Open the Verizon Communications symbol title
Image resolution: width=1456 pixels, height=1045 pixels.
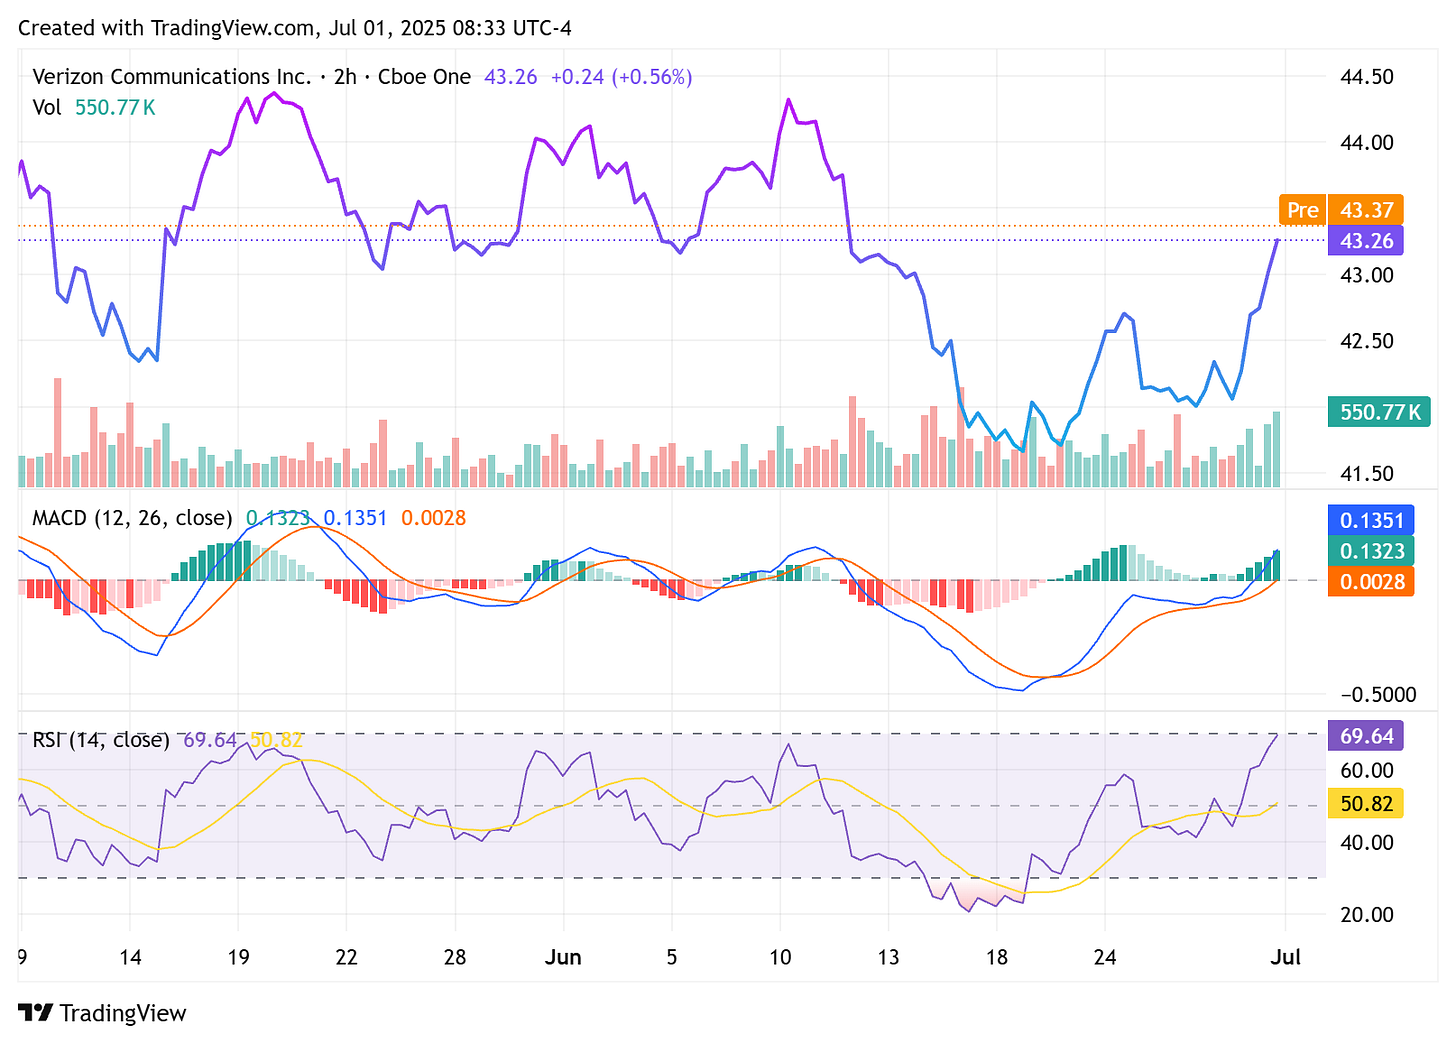click(170, 76)
